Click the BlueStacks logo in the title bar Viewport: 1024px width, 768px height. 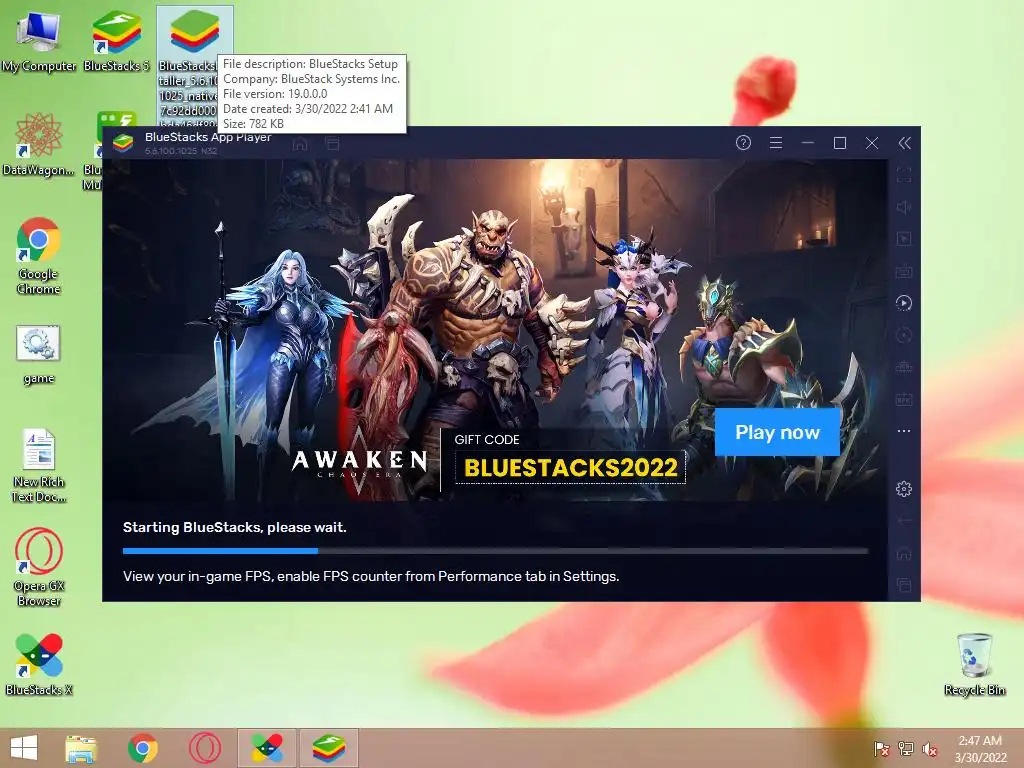point(123,143)
